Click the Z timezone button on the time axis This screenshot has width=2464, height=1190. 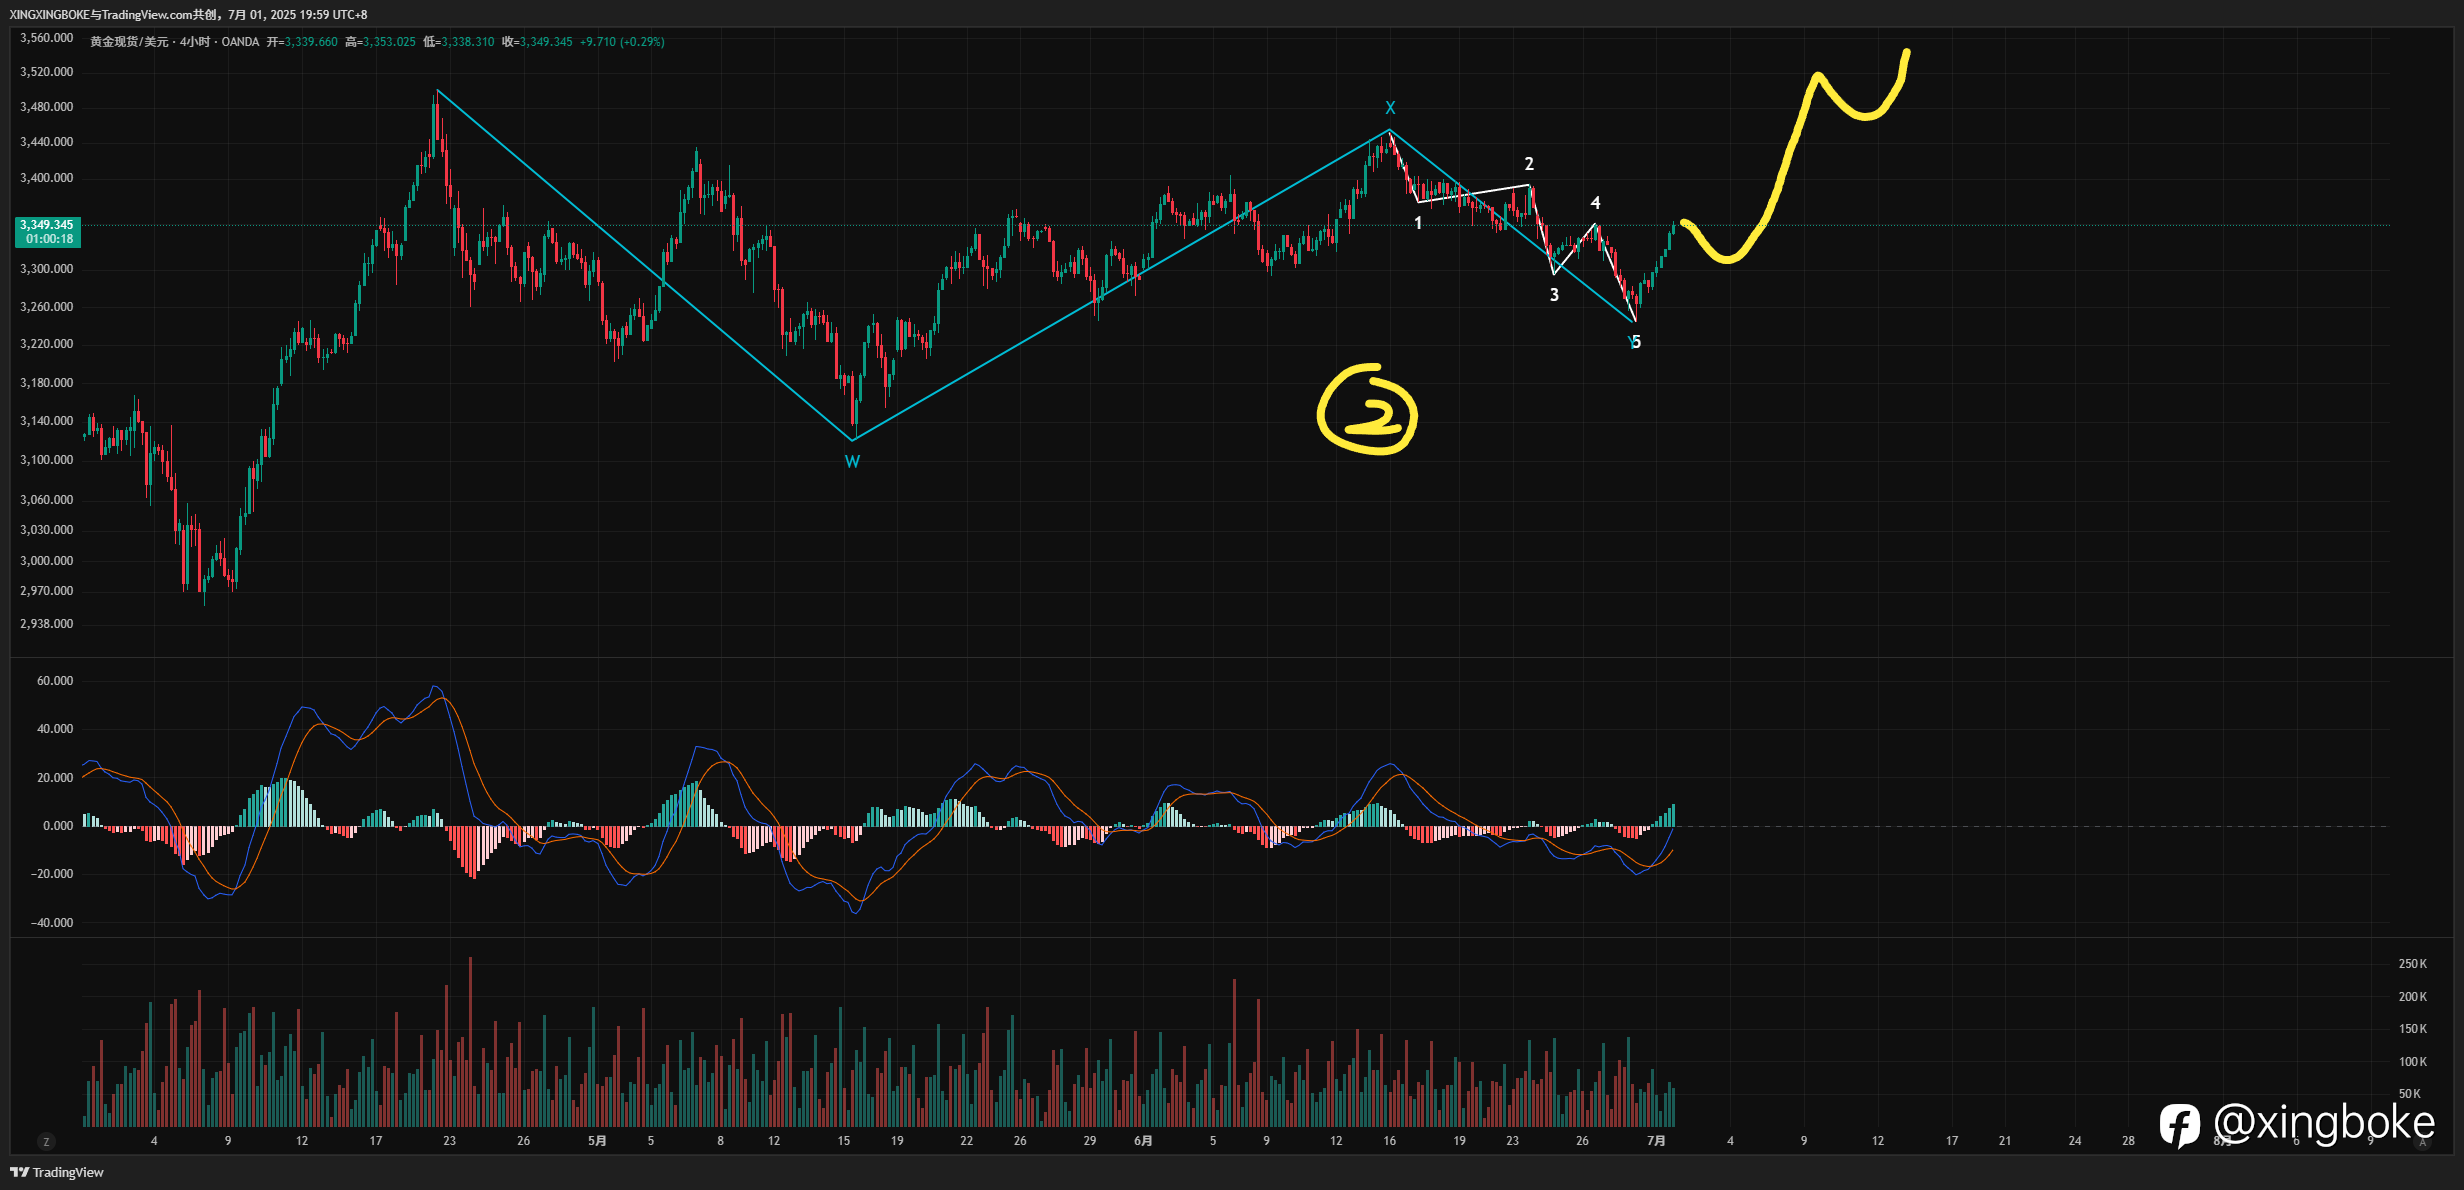(46, 1141)
